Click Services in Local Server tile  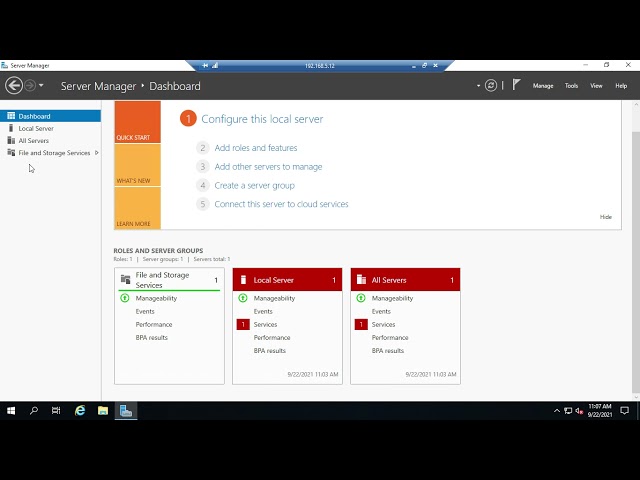pyautogui.click(x=265, y=324)
